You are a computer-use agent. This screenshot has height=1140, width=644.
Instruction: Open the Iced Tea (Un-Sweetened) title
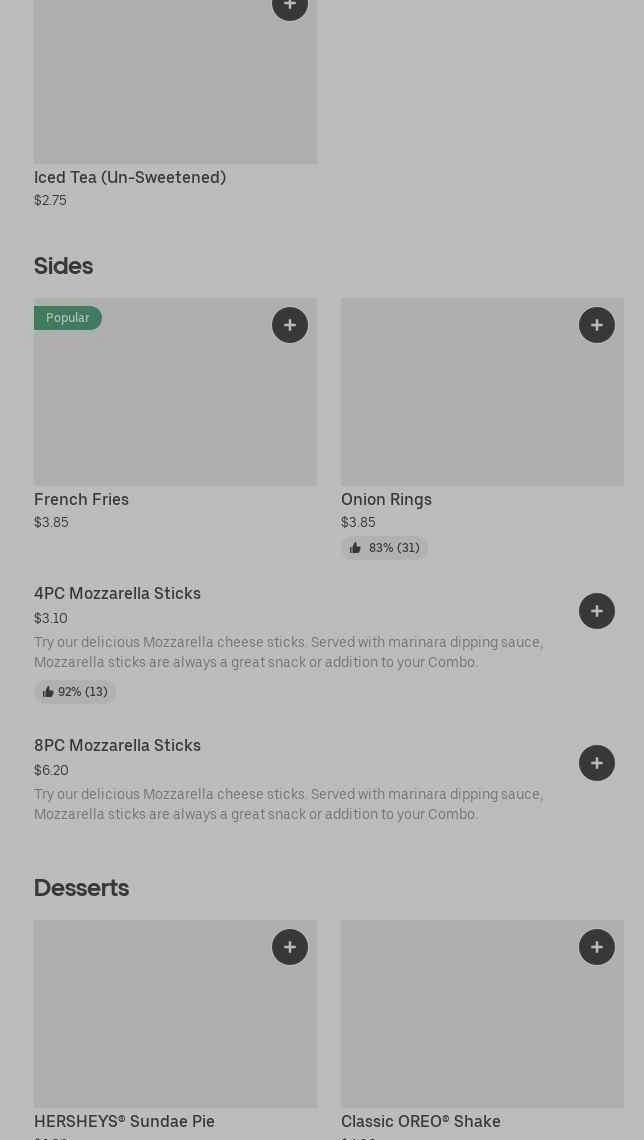click(x=130, y=177)
